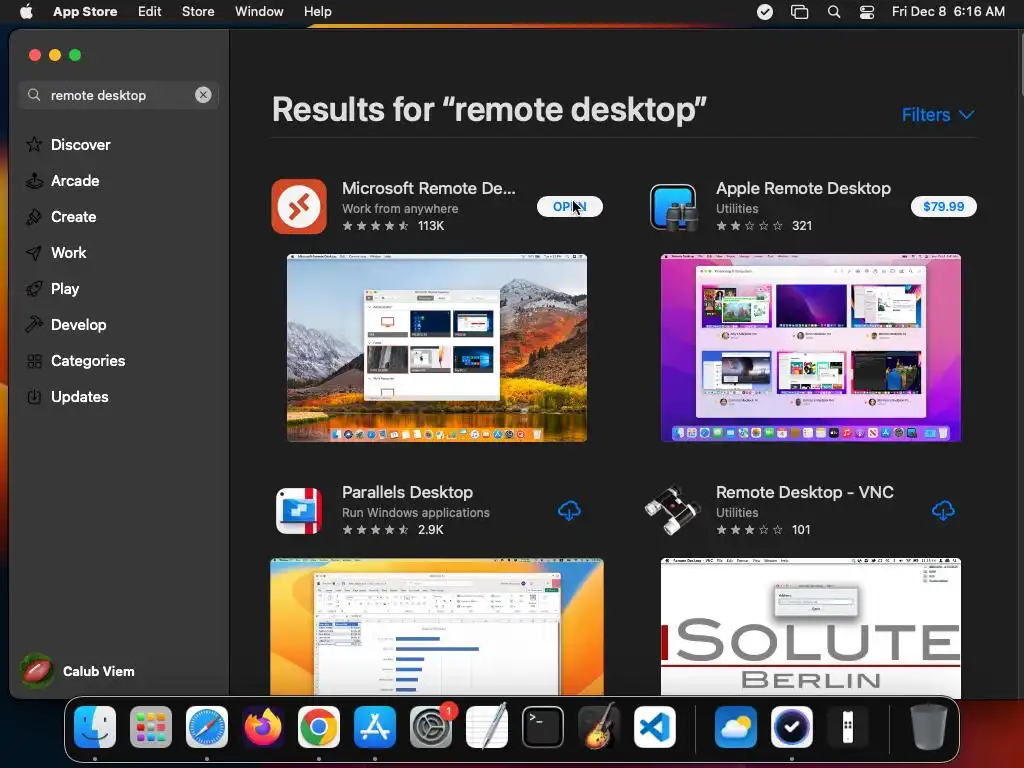Click the window stack icon in menu bar
Viewport: 1024px width, 768px height.
coord(799,12)
